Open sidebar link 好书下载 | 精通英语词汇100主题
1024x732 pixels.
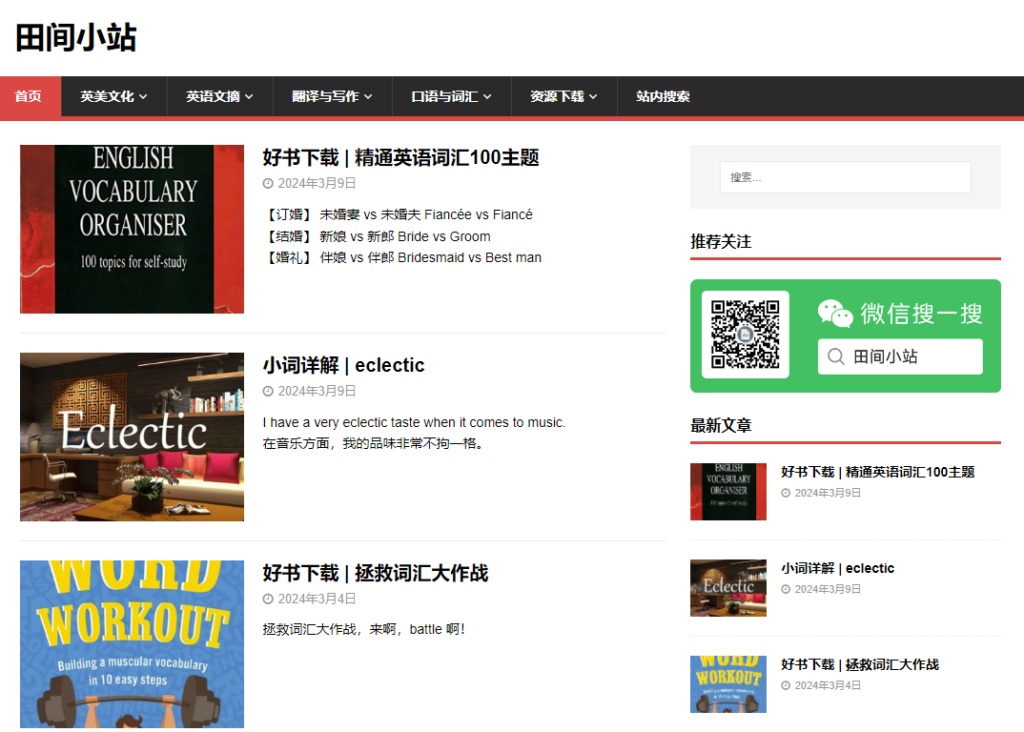pyautogui.click(x=878, y=472)
